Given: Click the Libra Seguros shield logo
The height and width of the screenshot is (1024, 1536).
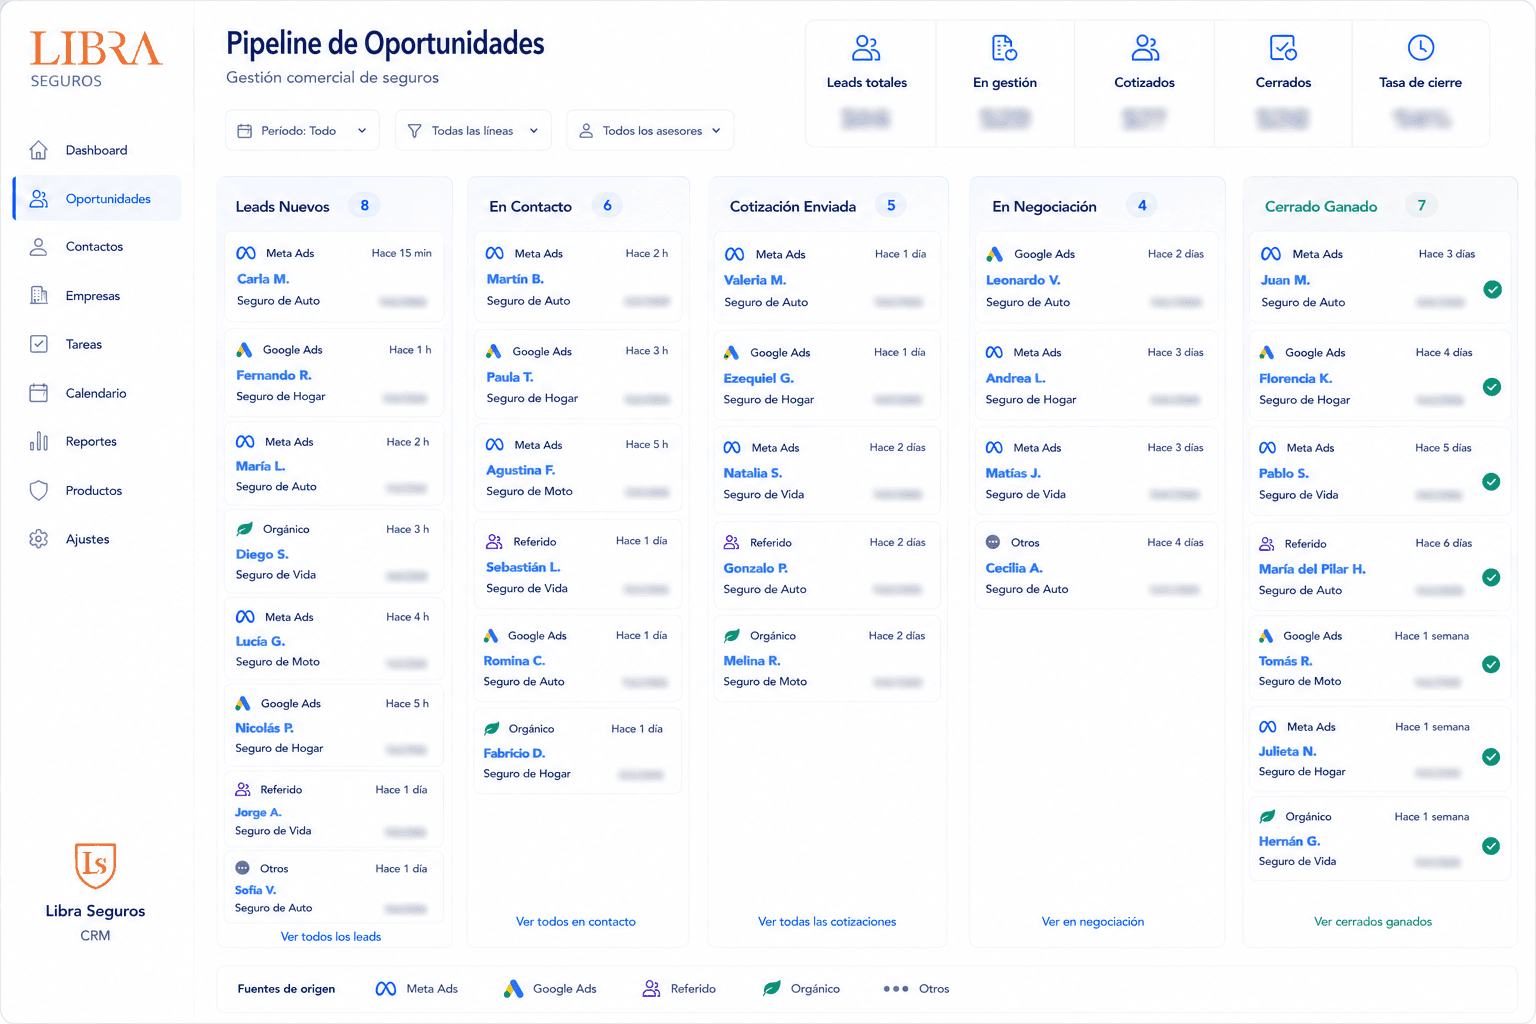Looking at the screenshot, I should pyautogui.click(x=95, y=865).
